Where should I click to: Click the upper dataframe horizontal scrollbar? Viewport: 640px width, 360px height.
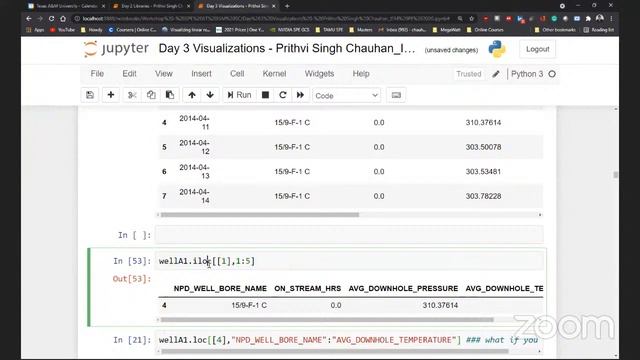pyautogui.click(x=260, y=215)
